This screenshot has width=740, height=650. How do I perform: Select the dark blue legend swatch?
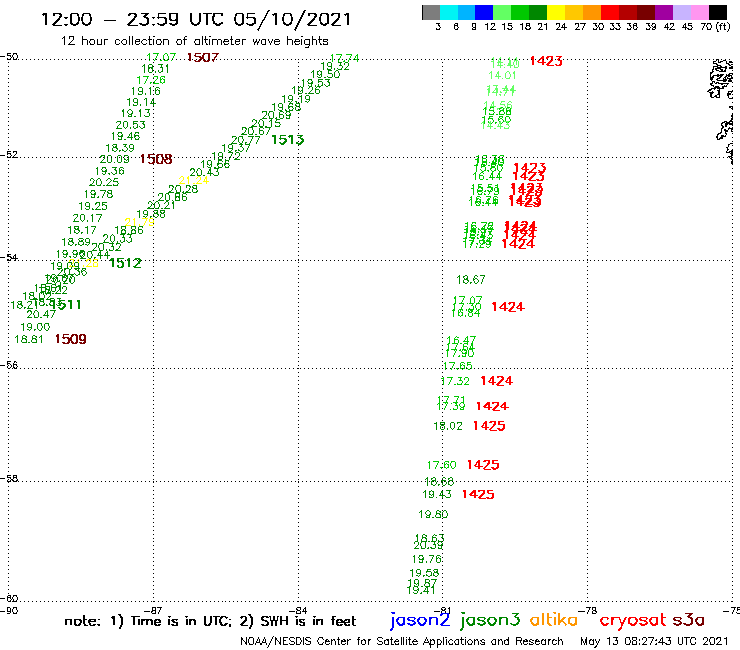[484, 12]
